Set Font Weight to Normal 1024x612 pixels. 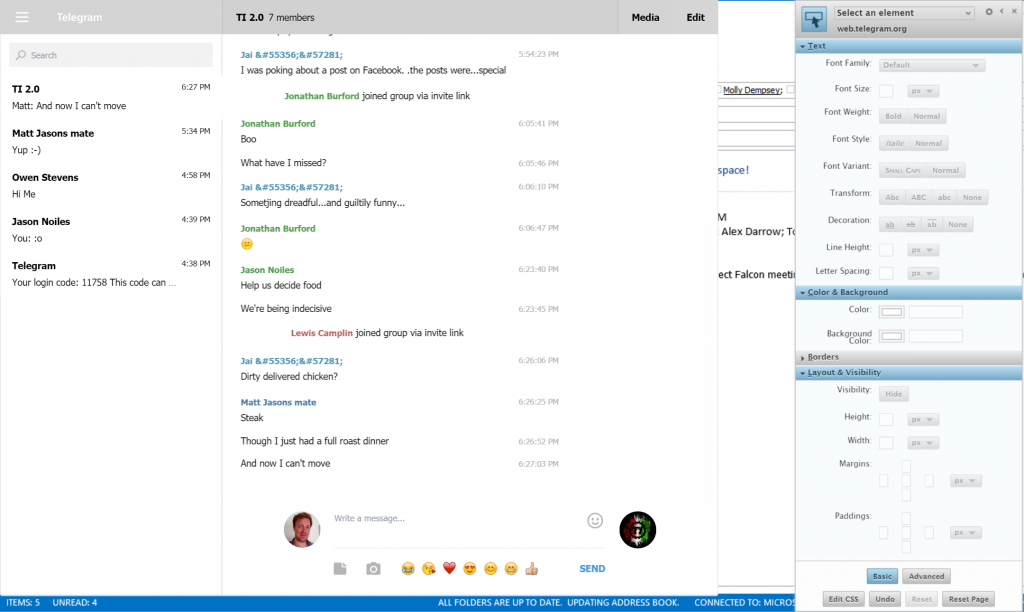click(926, 116)
